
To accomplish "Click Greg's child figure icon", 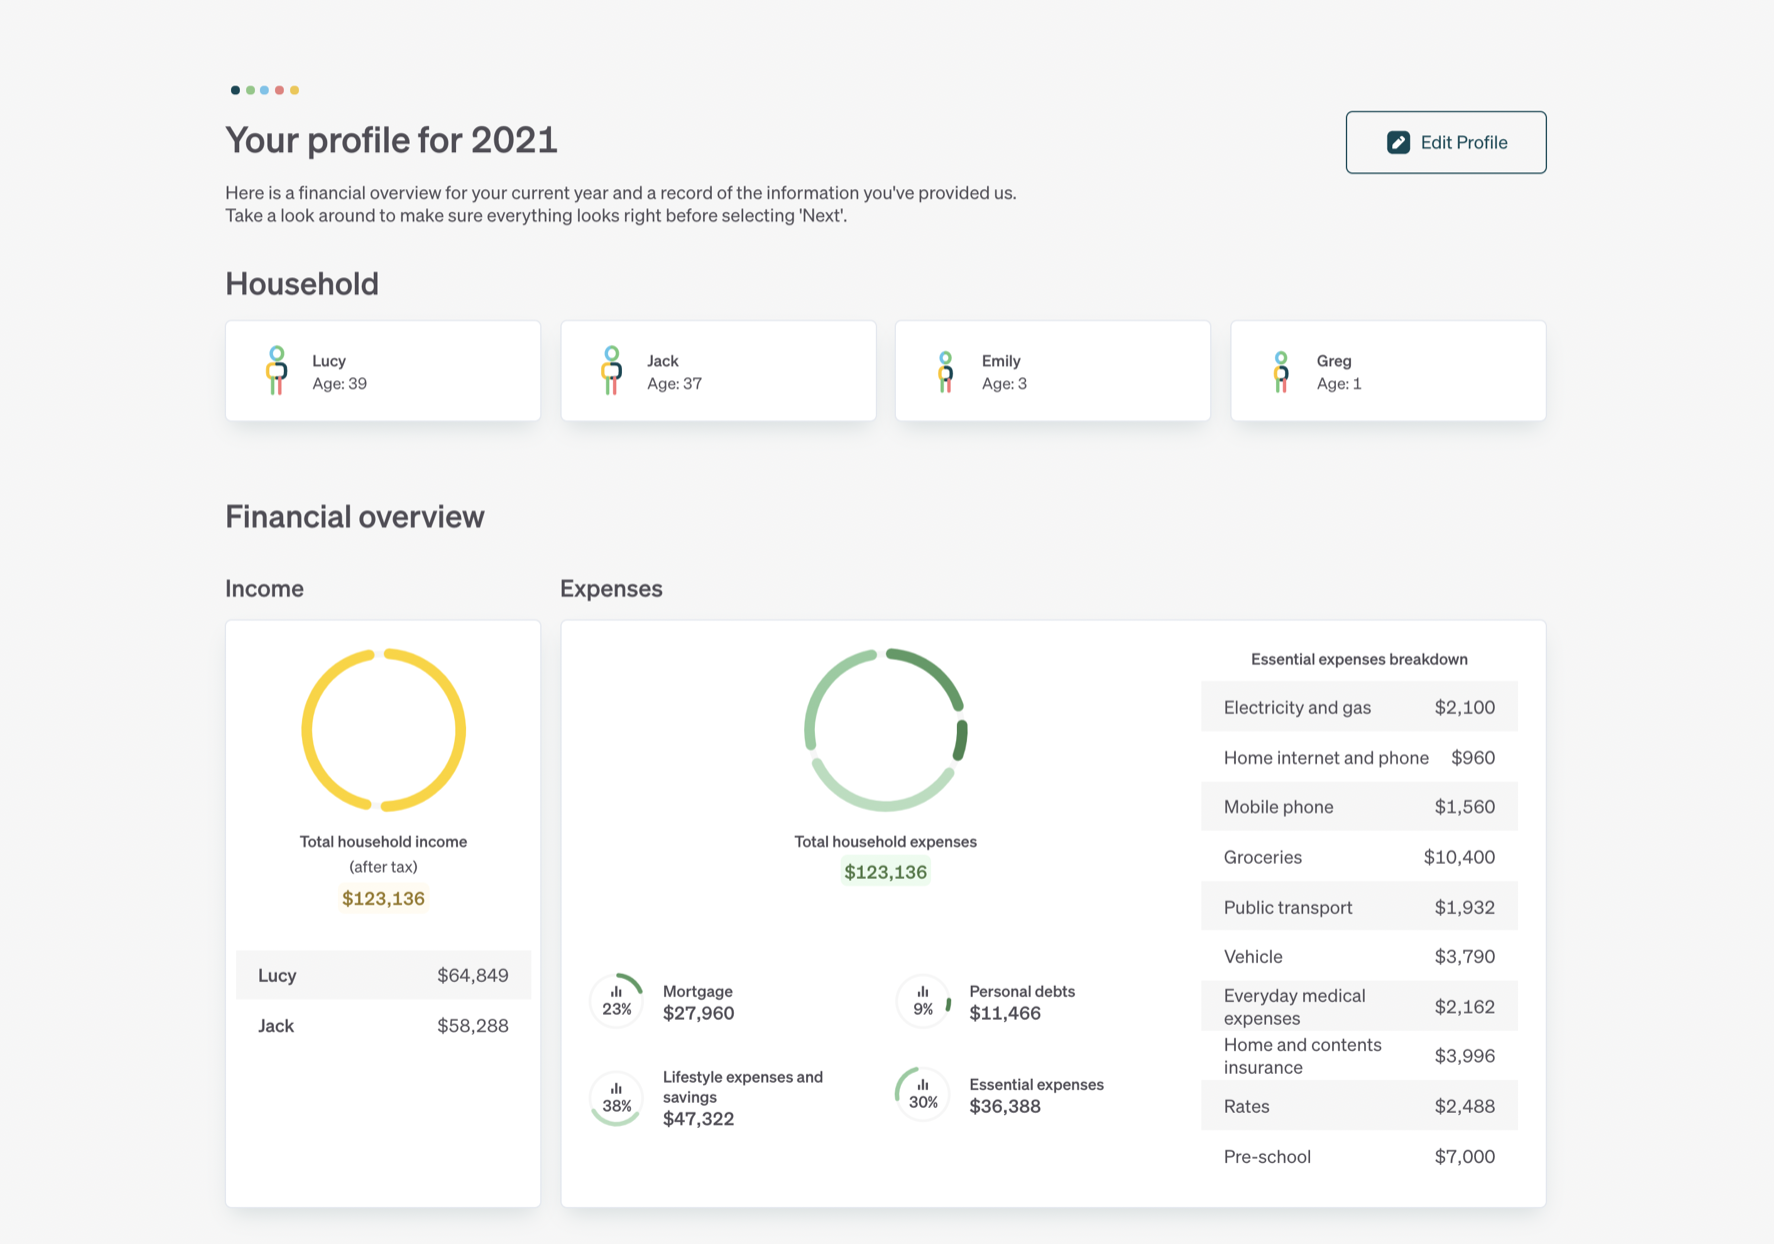I will 1280,371.
